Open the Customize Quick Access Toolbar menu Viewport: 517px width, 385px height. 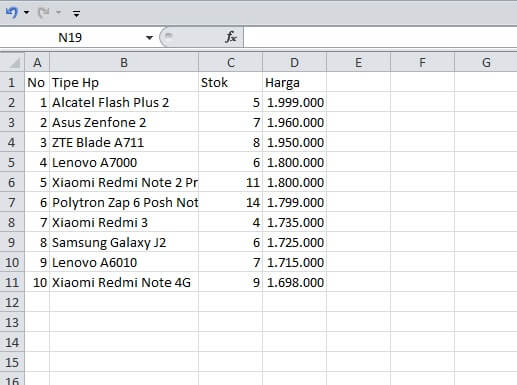coord(76,13)
